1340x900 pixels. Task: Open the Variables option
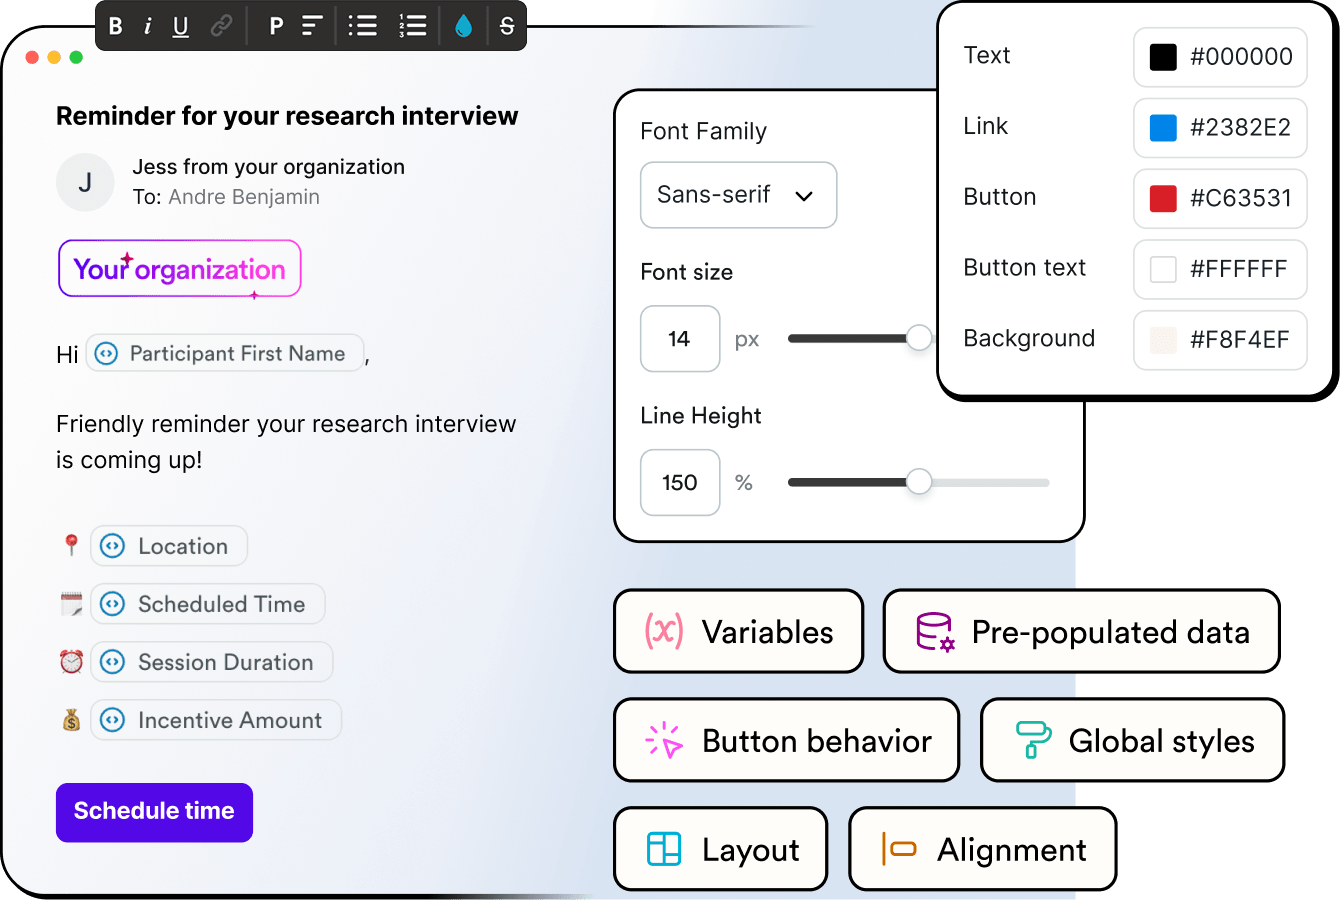738,632
